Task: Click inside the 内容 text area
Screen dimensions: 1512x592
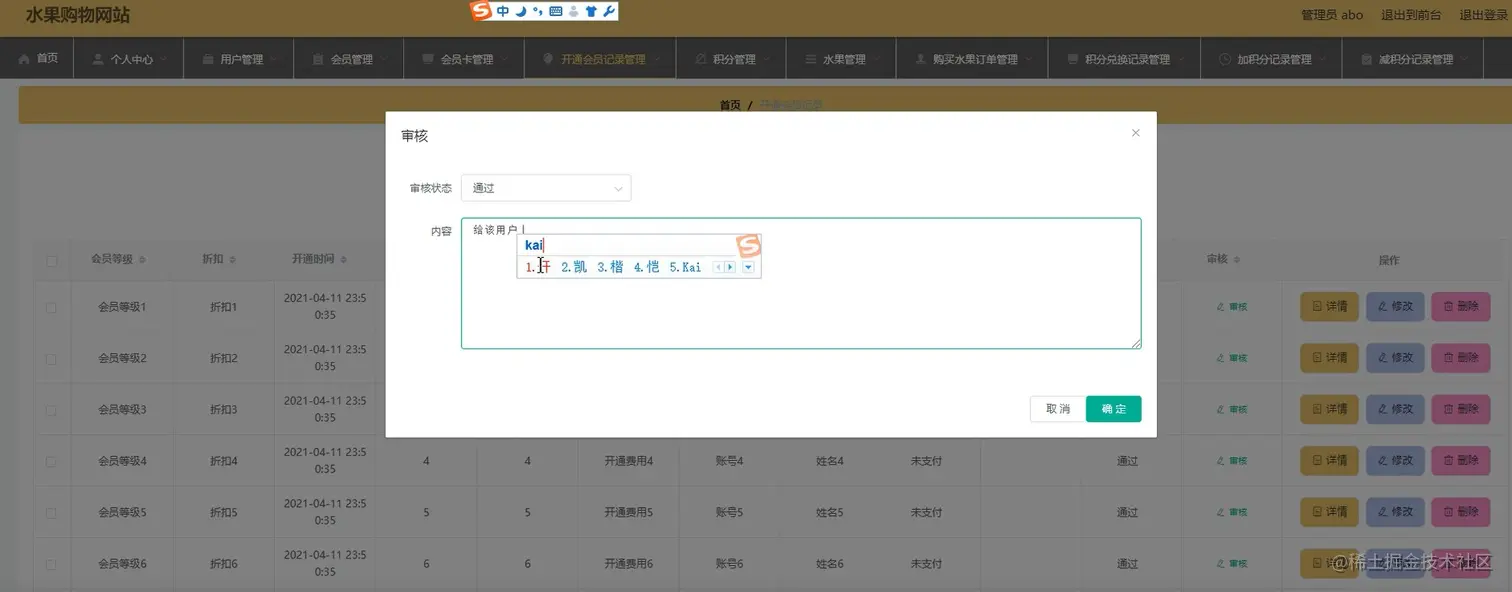Action: click(801, 284)
